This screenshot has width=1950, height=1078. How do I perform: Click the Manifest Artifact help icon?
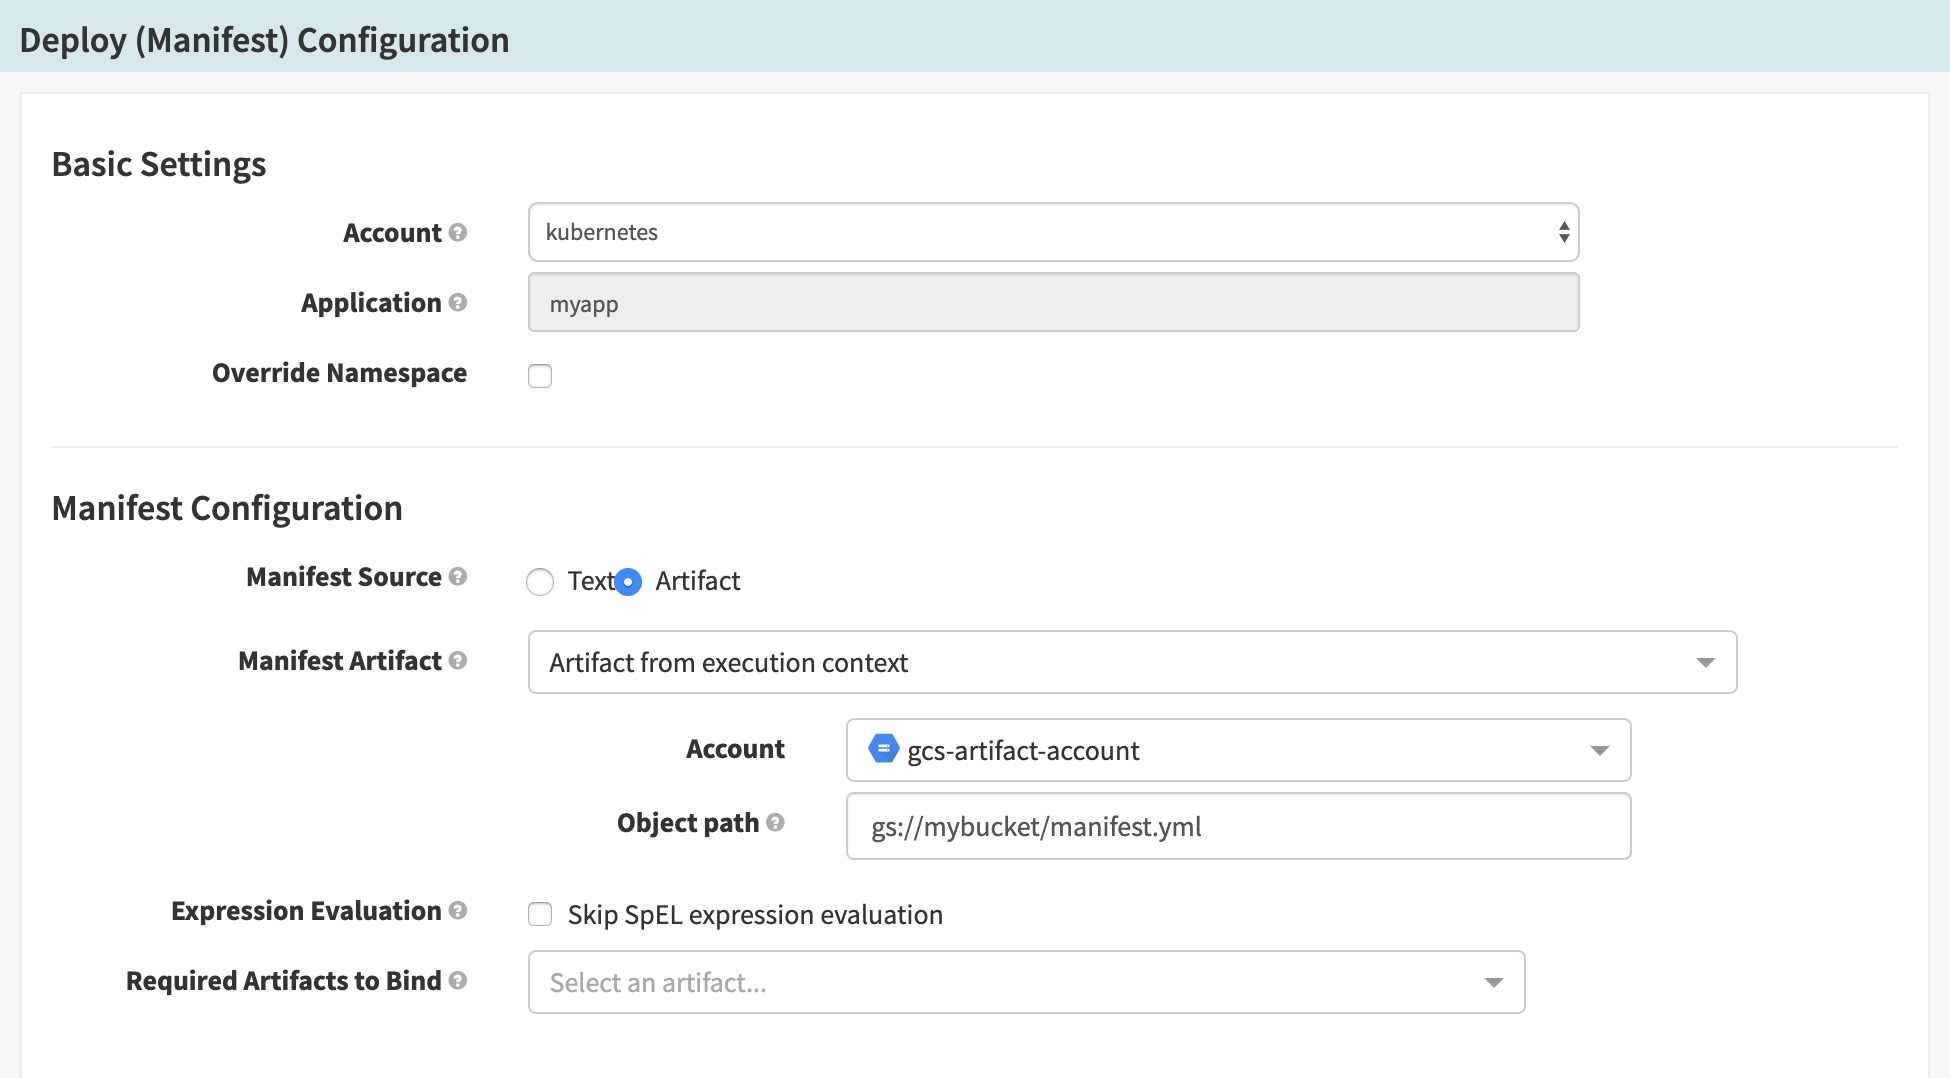pos(458,660)
